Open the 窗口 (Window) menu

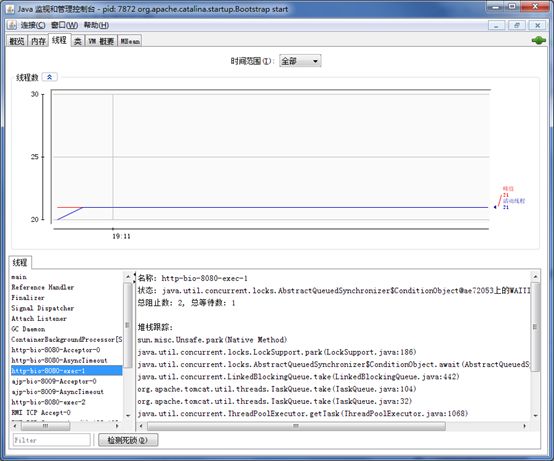point(64,25)
